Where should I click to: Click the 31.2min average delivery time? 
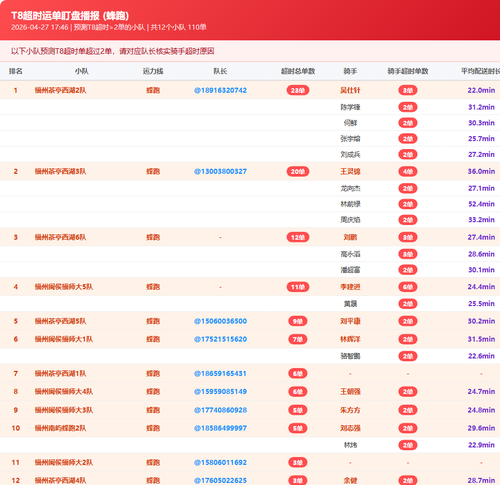481,107
